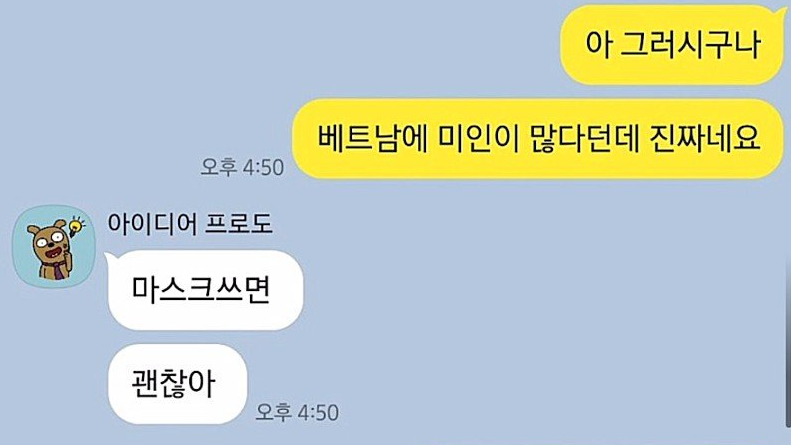
Task: Tap the yellow bubble 아 그러시구나
Action: click(672, 45)
